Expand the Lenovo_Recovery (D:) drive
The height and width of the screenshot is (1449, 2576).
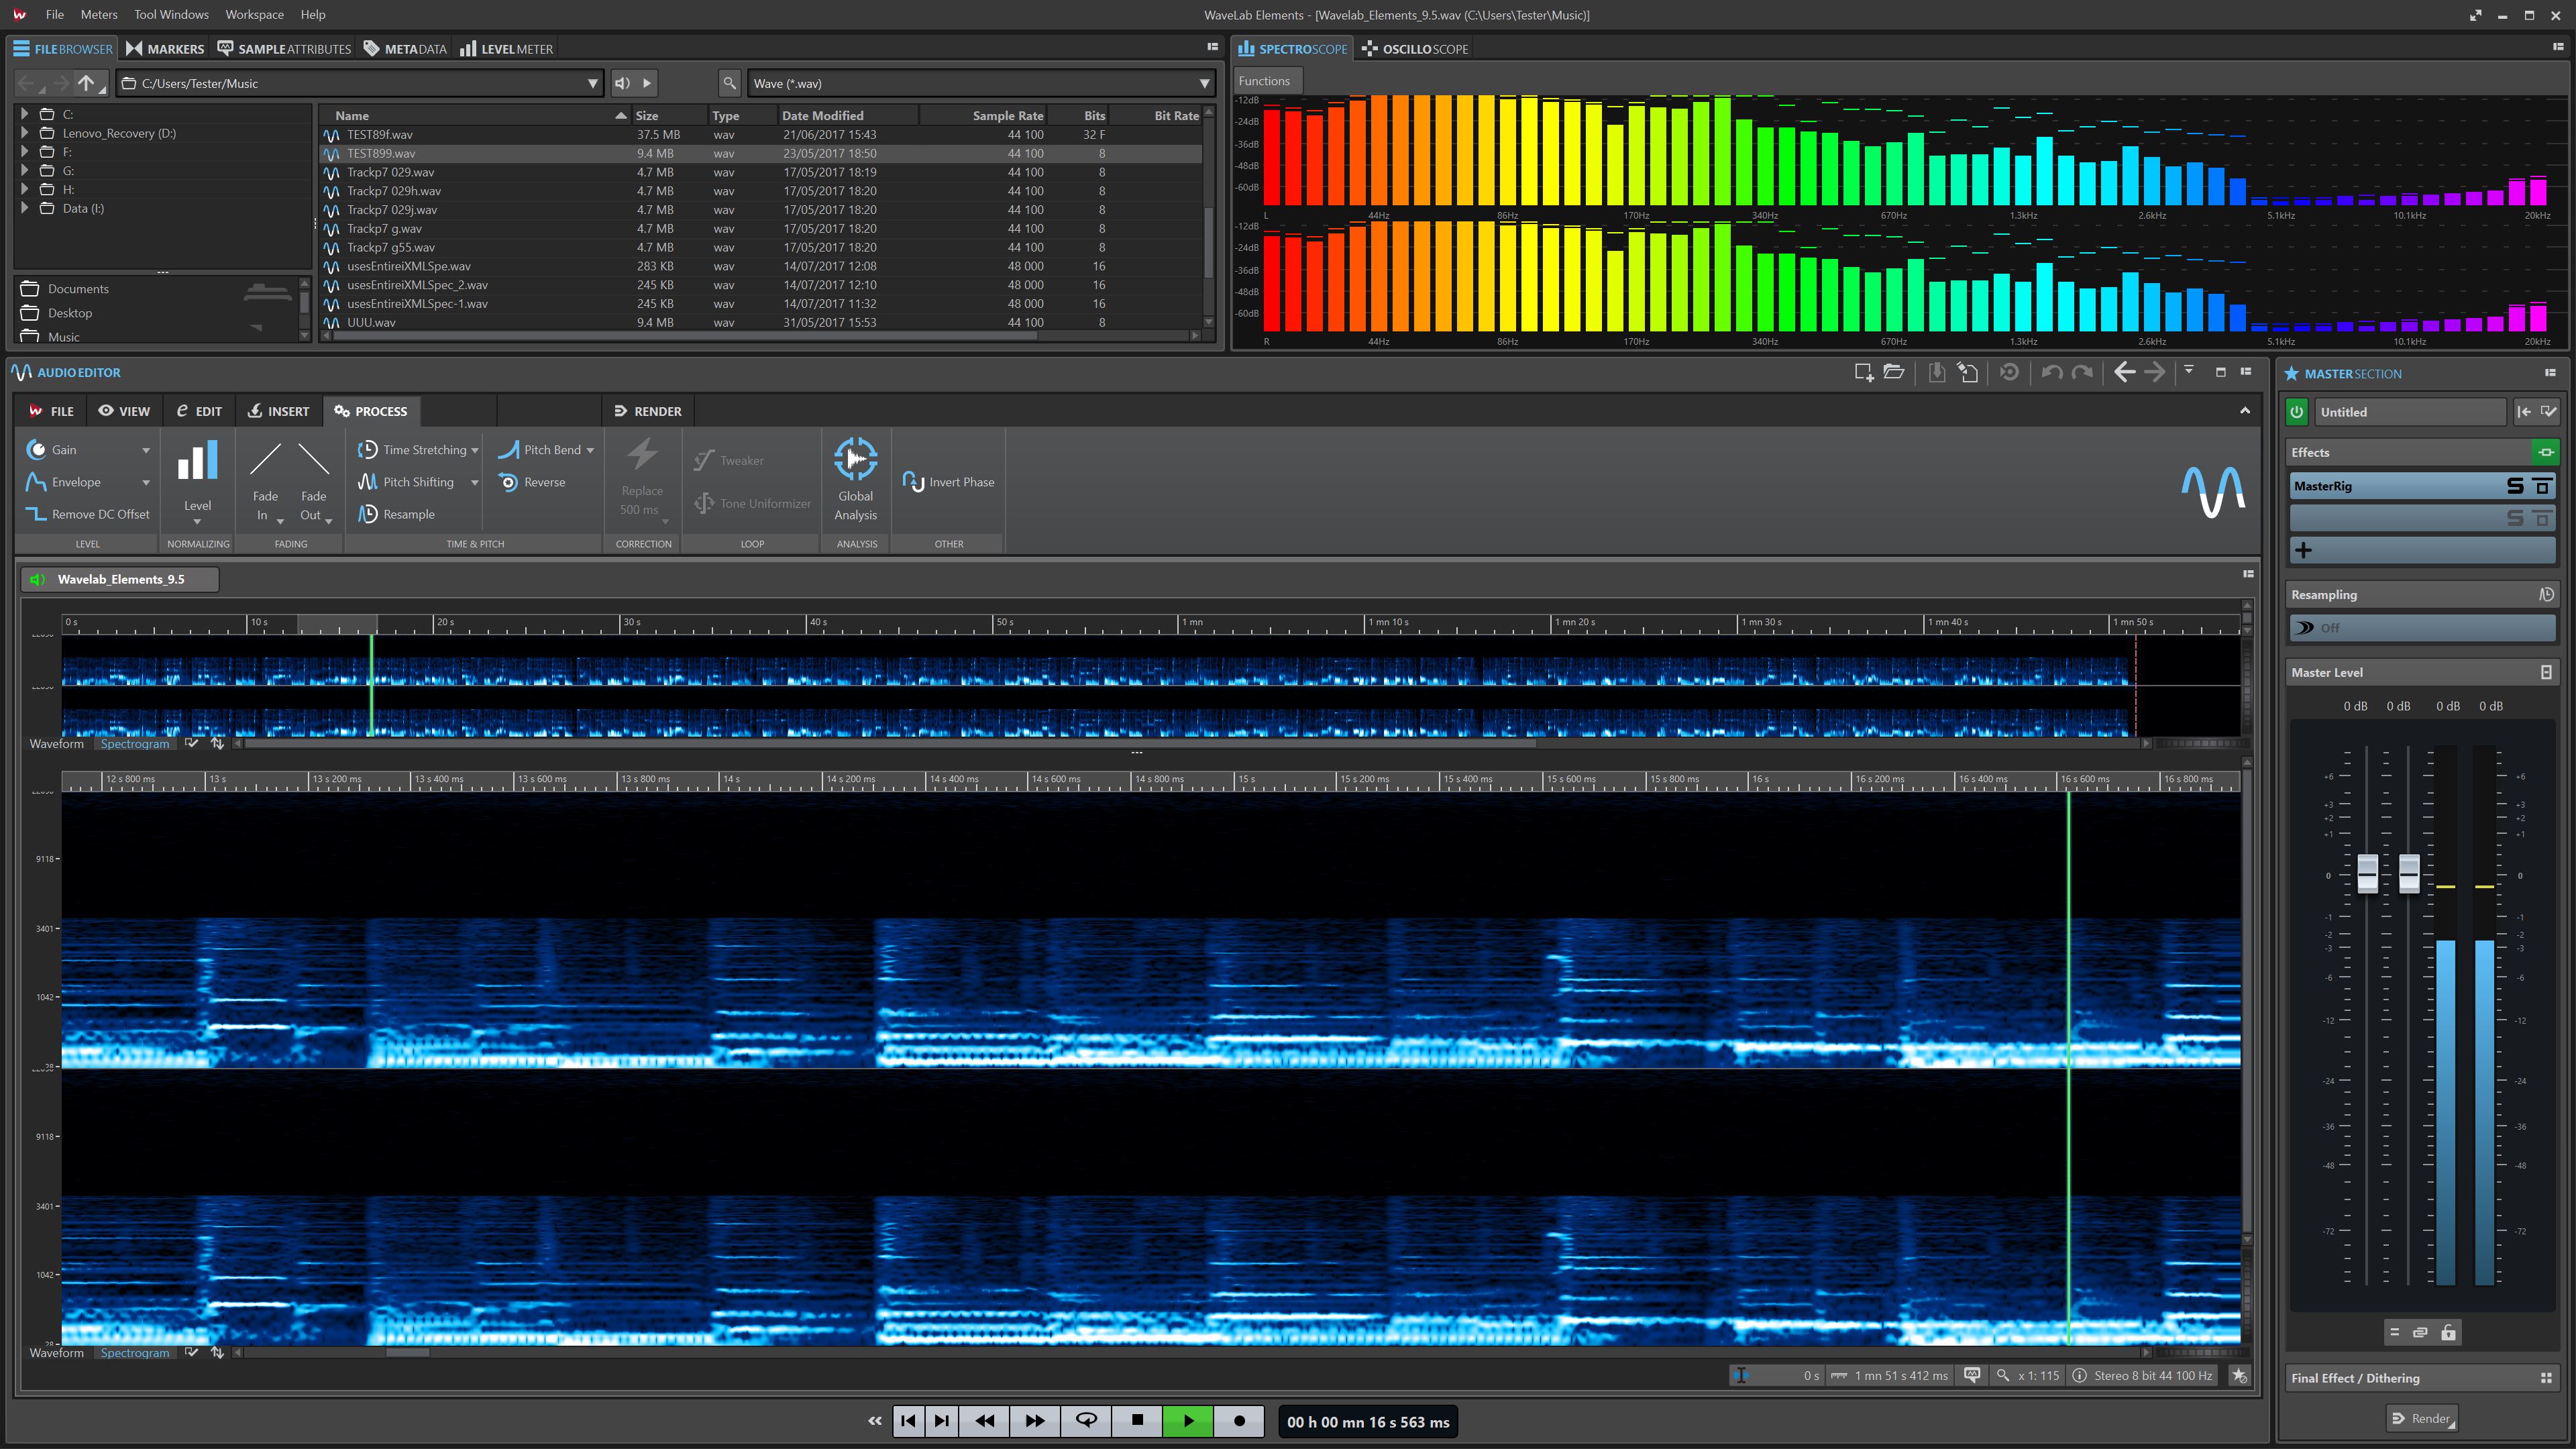pos(24,132)
